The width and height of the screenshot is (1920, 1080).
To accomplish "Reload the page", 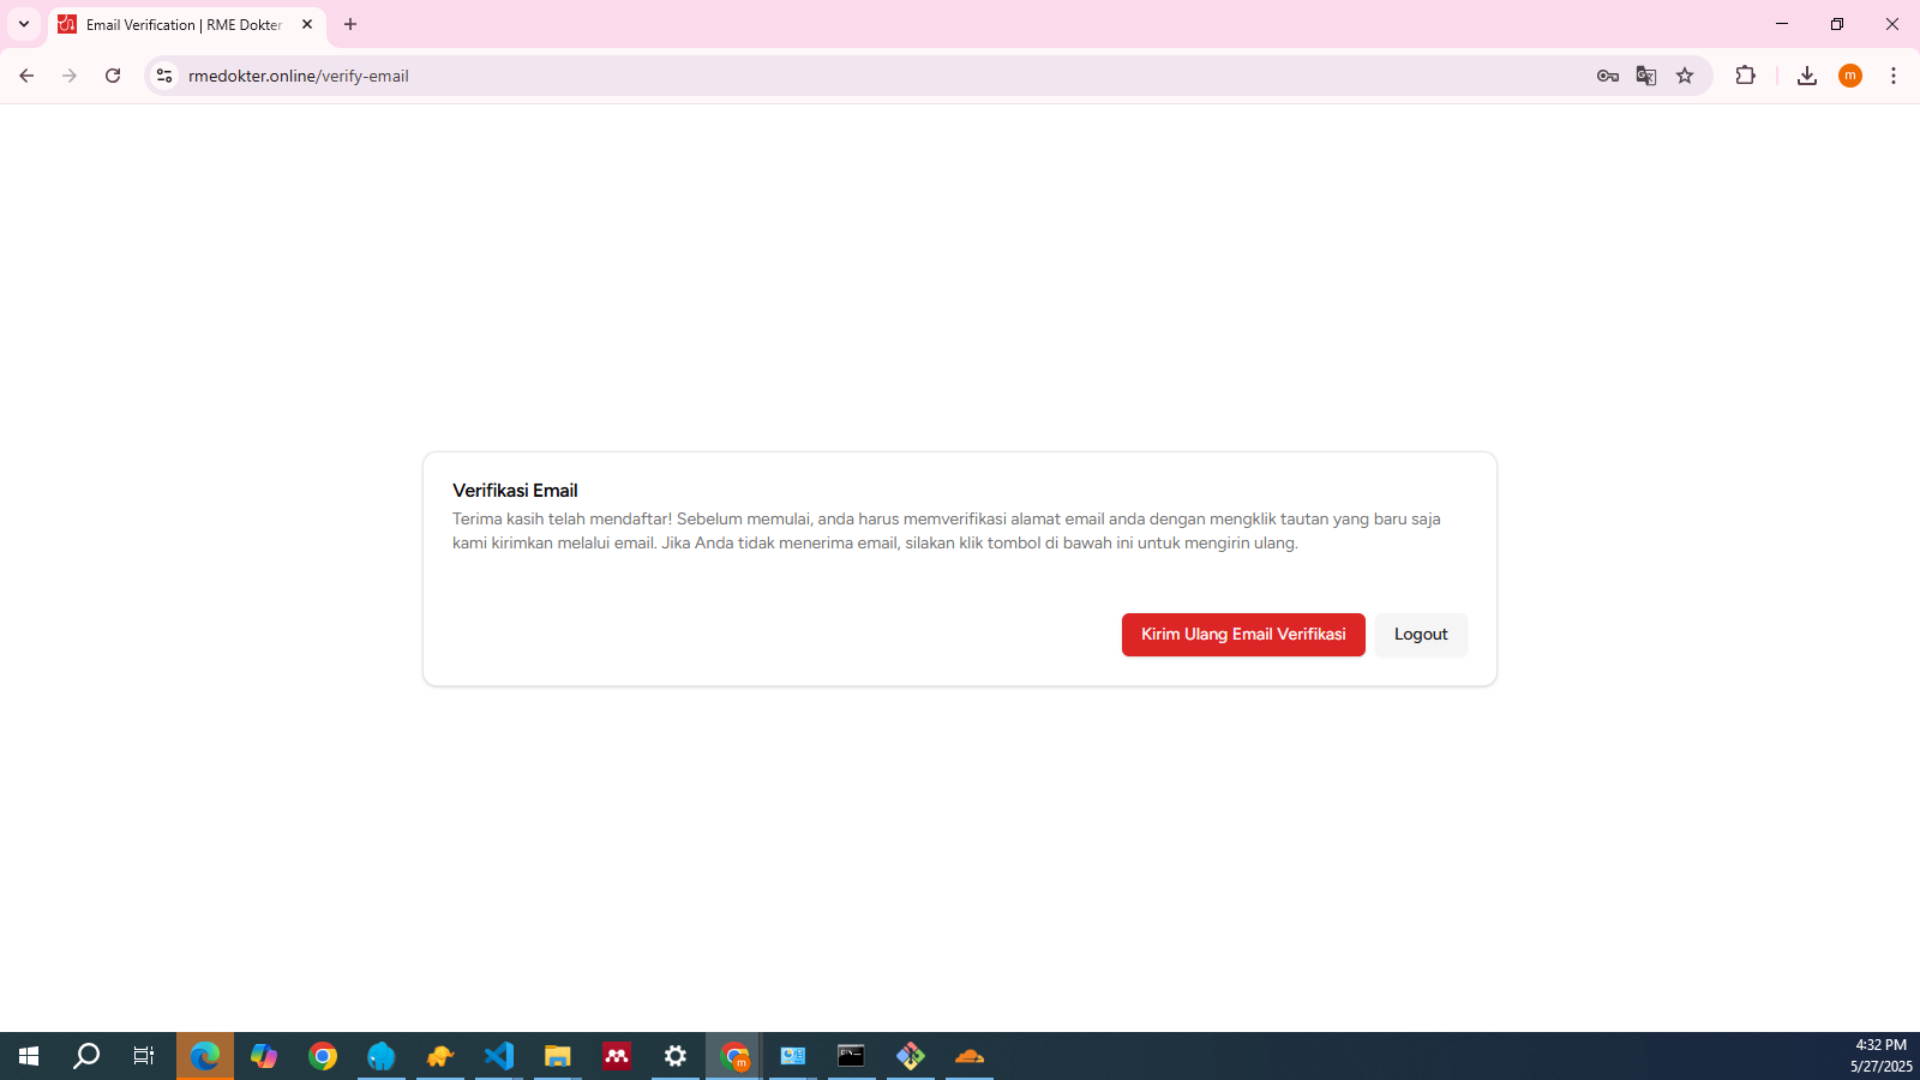I will (113, 76).
